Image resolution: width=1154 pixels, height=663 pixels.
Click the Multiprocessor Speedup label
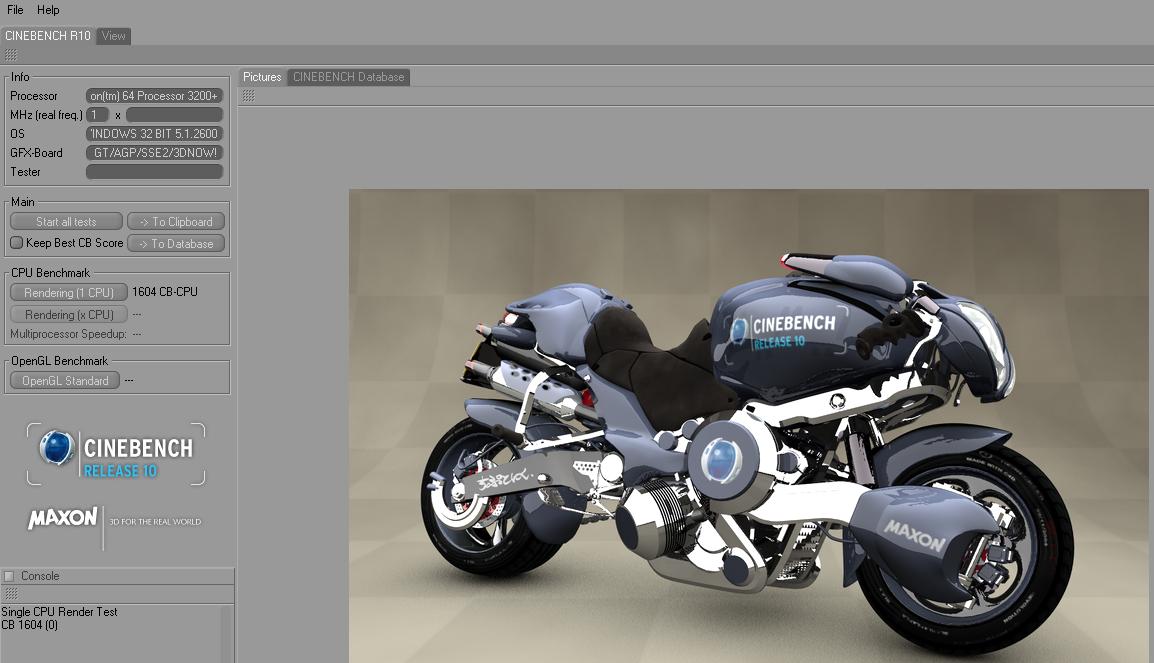click(68, 334)
